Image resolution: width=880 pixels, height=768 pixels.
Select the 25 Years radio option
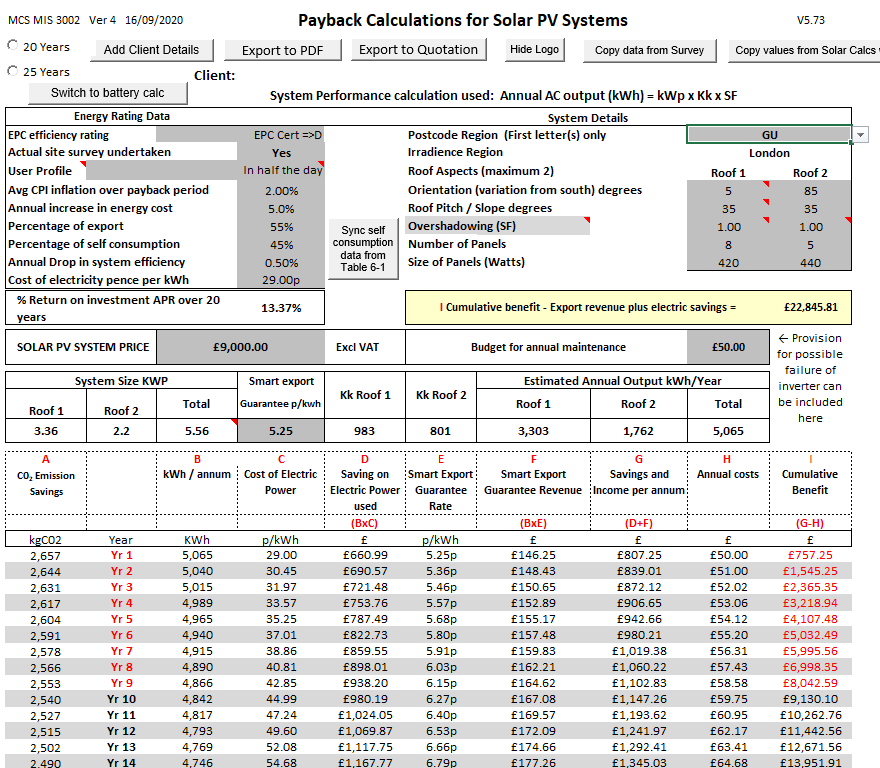[x=14, y=71]
